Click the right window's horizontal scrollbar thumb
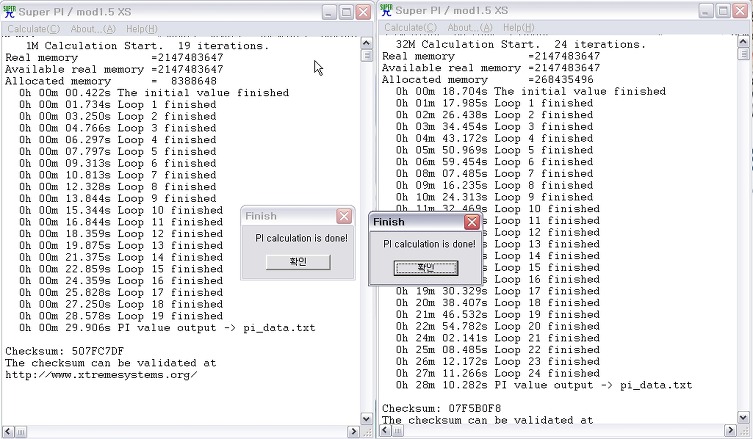 pyautogui.click(x=398, y=430)
